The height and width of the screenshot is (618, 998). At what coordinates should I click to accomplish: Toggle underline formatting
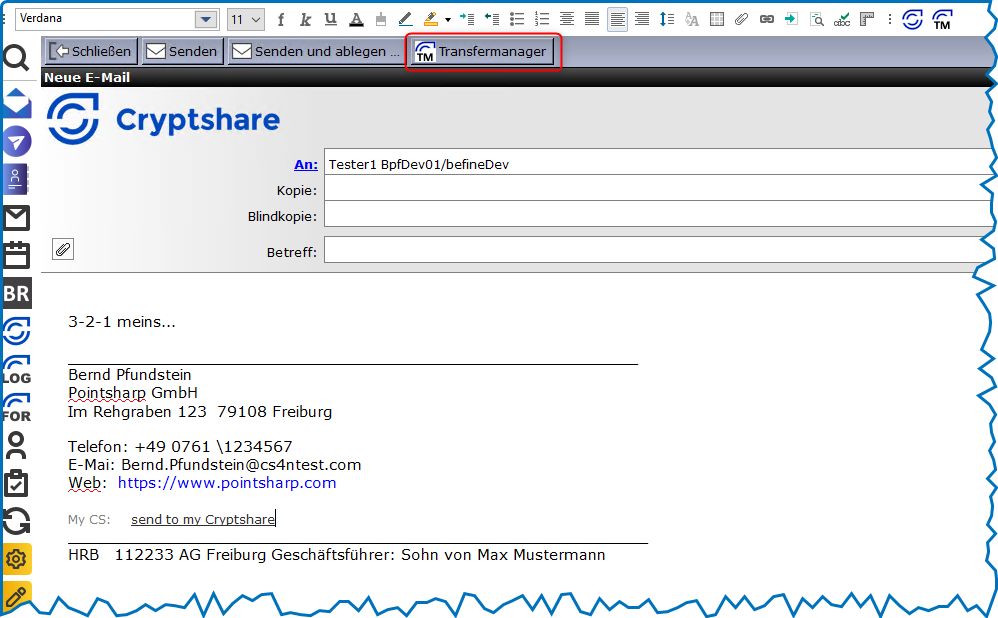pos(330,19)
